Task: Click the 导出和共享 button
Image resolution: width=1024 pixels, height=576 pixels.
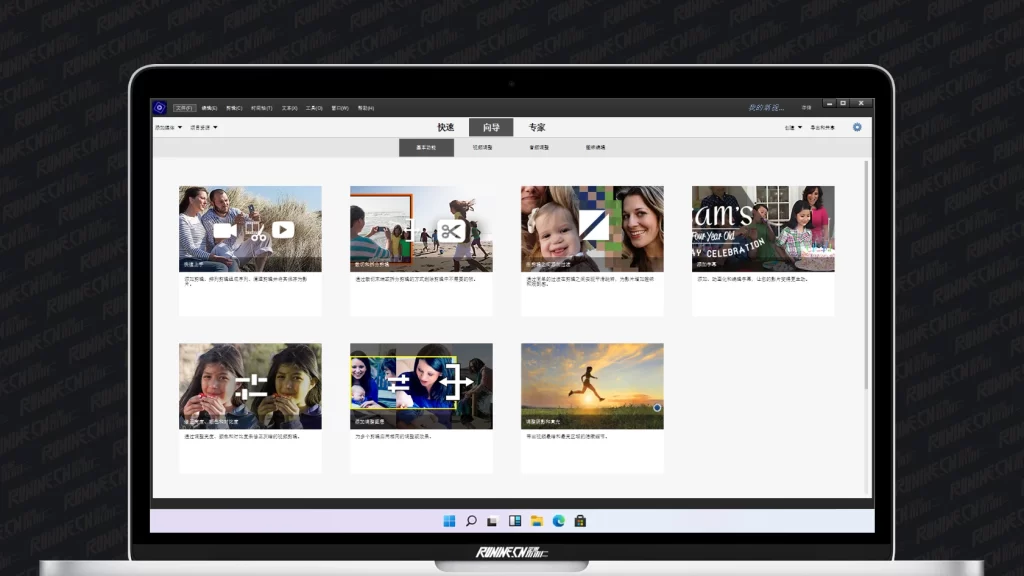Action: [x=822, y=127]
